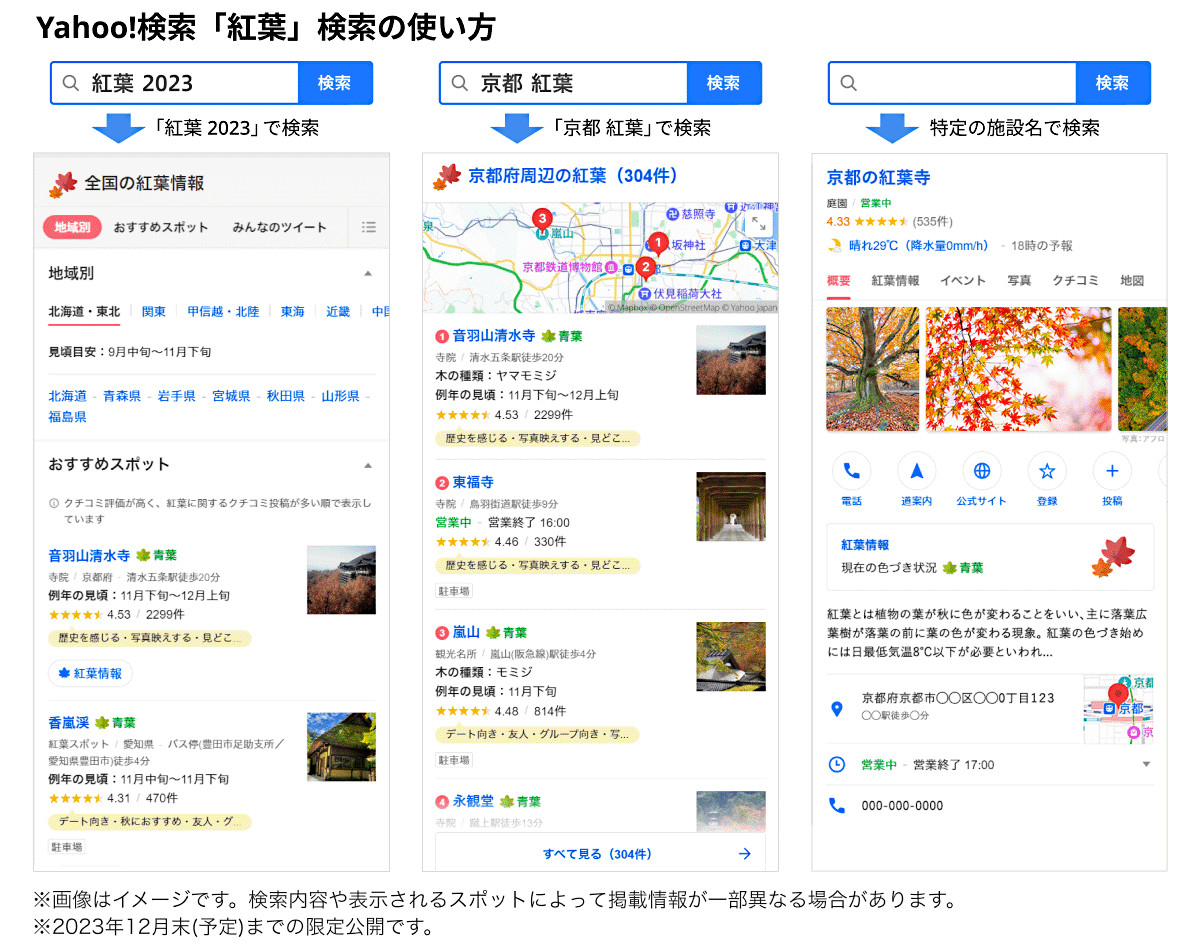Click the magnifier icon in the empty search box

(x=850, y=83)
